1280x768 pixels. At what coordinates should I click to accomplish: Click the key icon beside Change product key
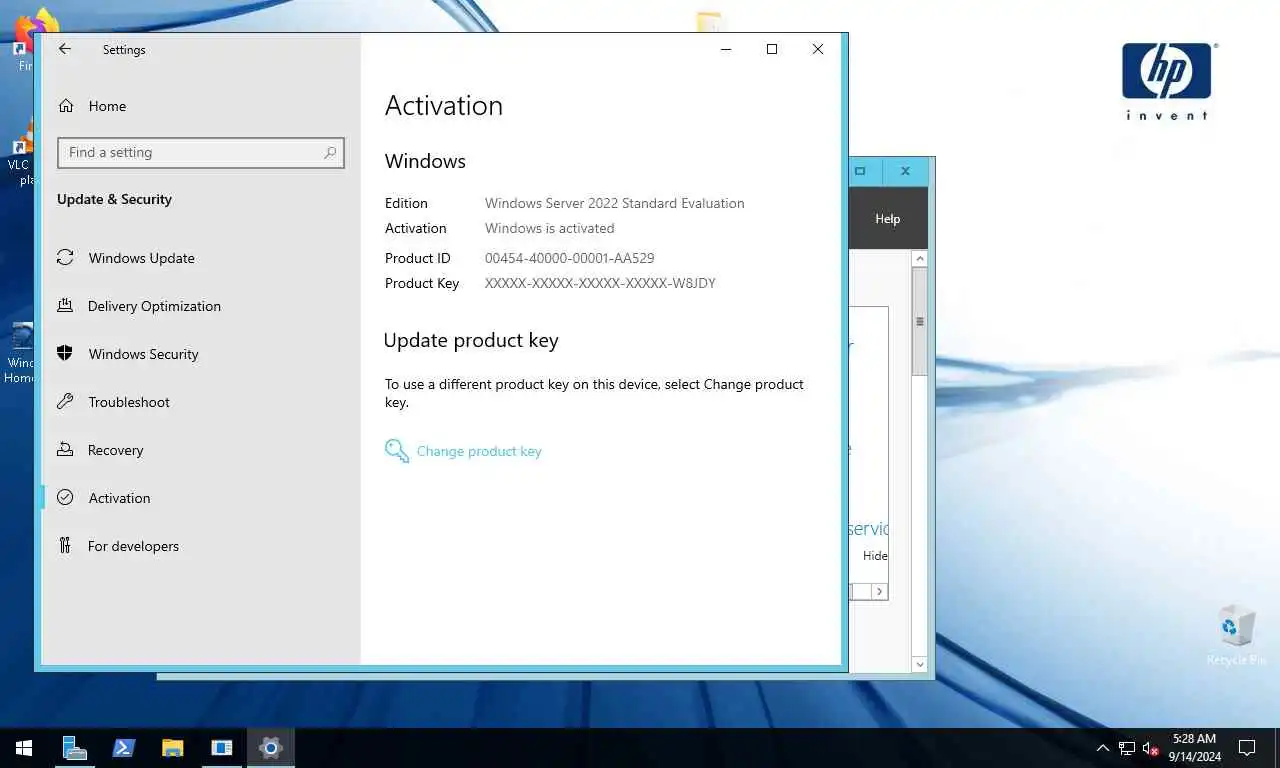coord(397,451)
